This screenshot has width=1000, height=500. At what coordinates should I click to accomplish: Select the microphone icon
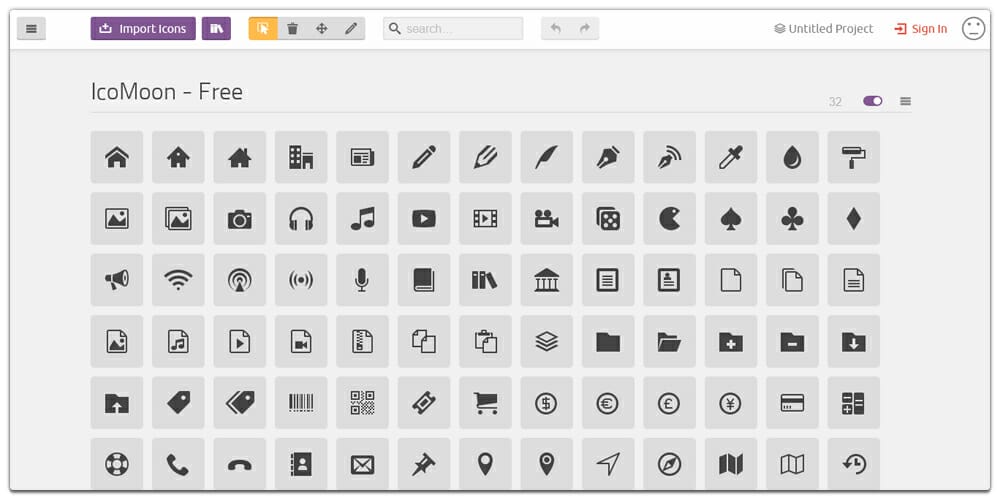pyautogui.click(x=362, y=280)
